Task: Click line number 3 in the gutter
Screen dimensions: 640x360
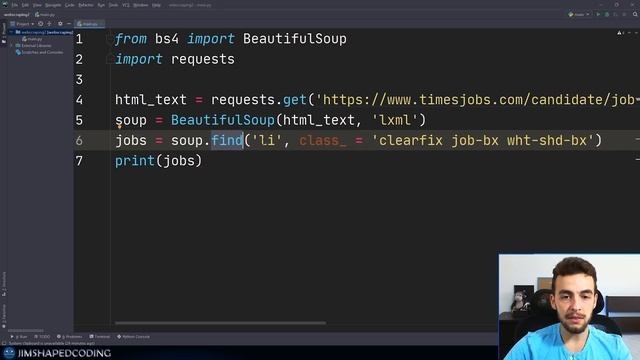Action: [x=79, y=80]
